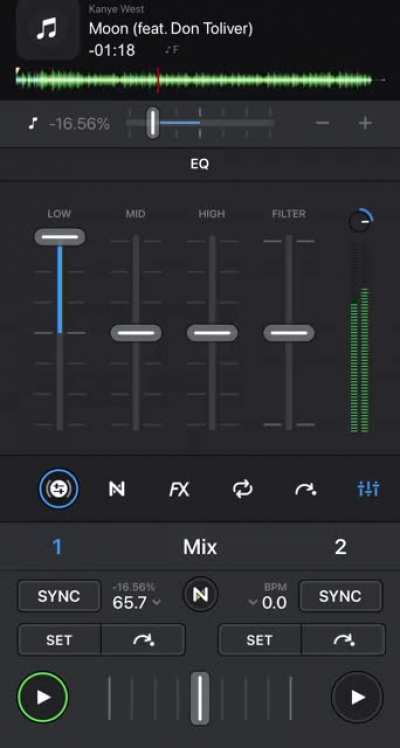The image size is (400, 748).
Task: Click the music note album artwork
Action: [47, 29]
